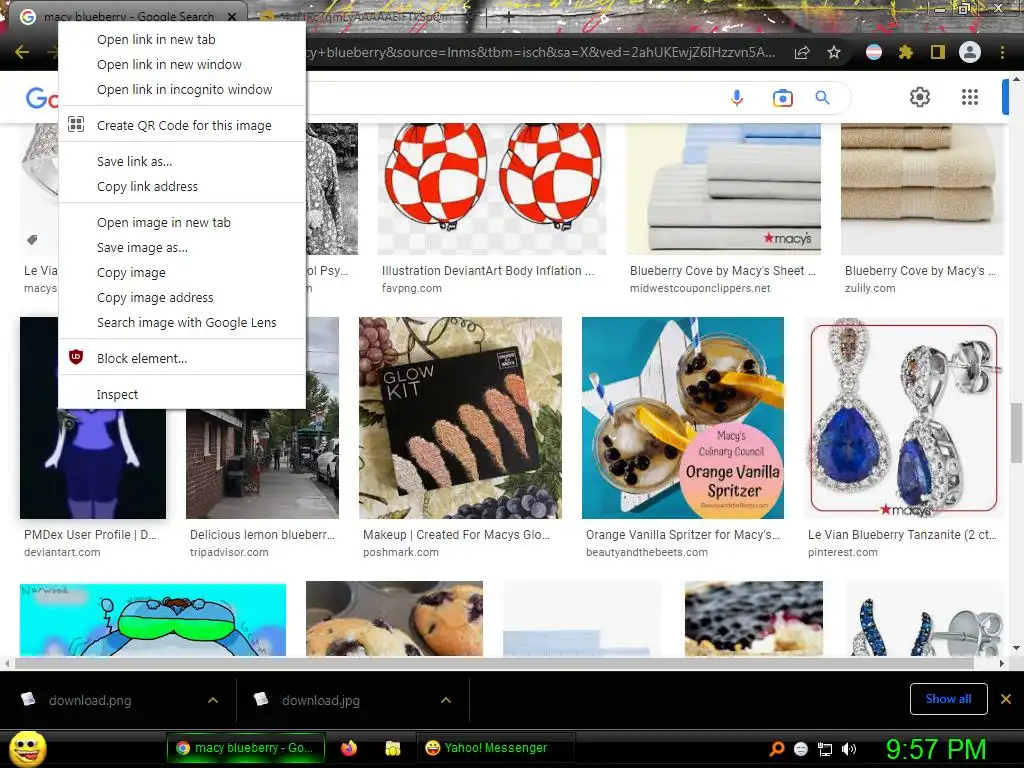Search by image with camera icon

coord(782,98)
